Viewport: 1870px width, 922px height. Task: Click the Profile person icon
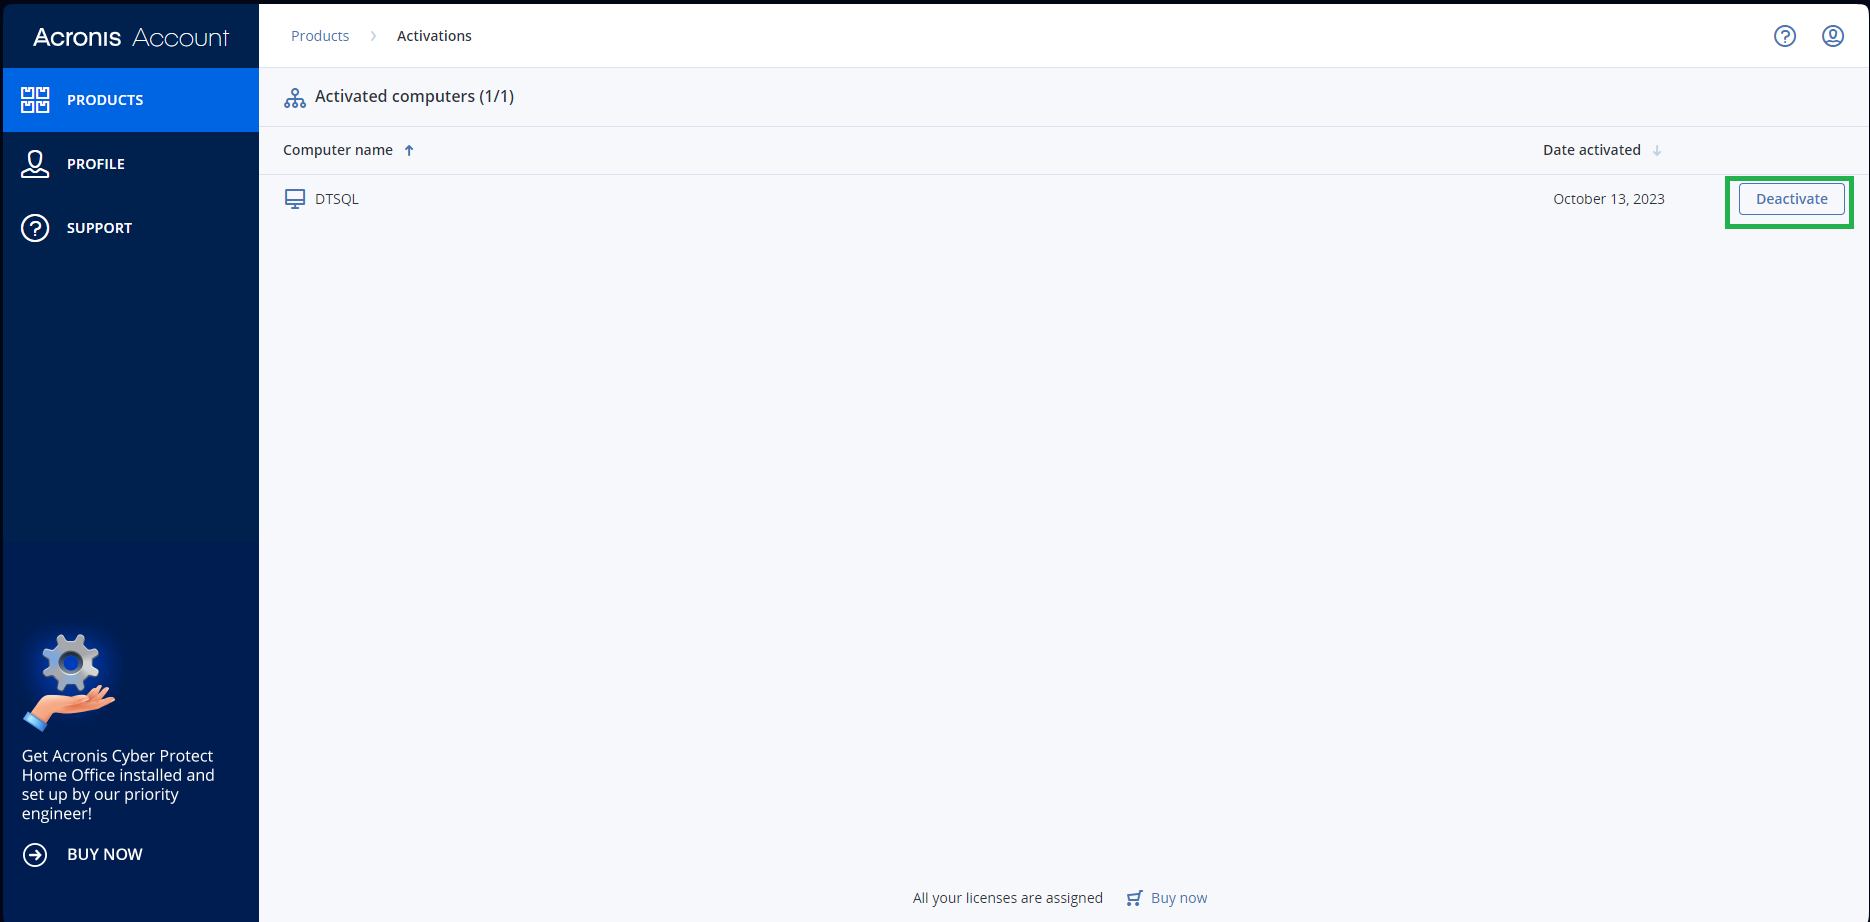point(35,163)
